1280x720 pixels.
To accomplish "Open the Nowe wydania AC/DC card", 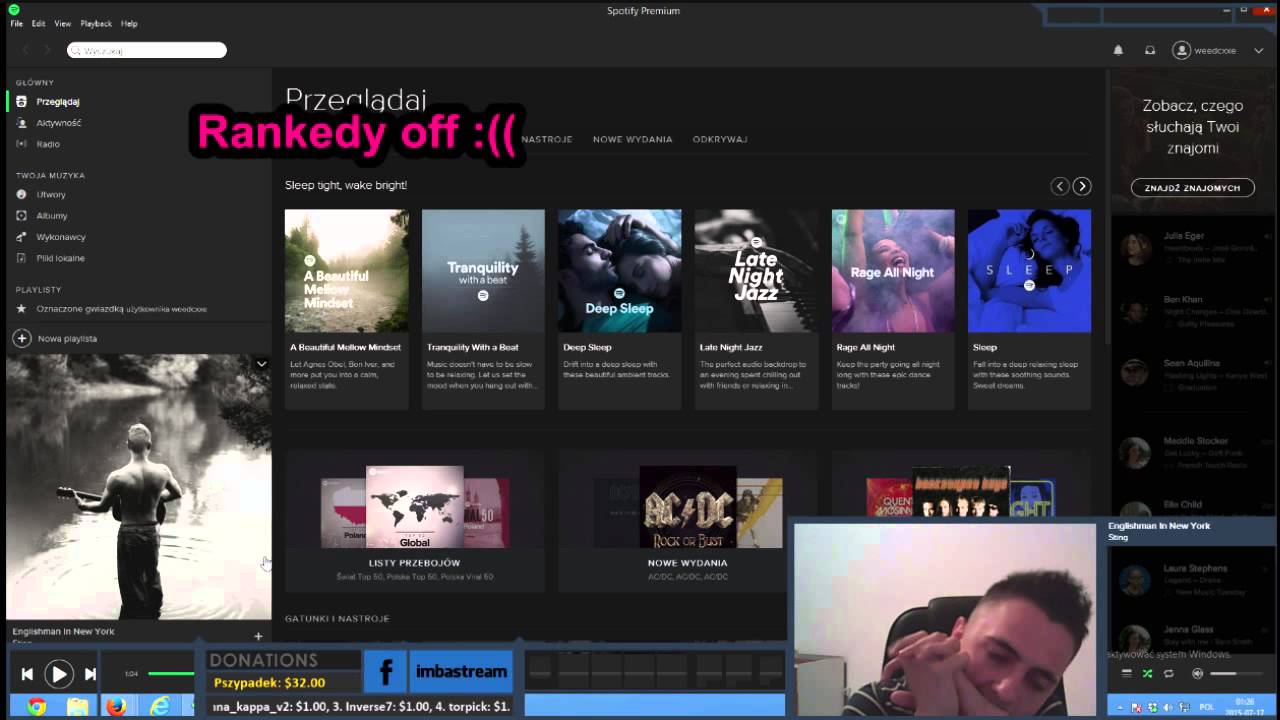I will point(688,520).
